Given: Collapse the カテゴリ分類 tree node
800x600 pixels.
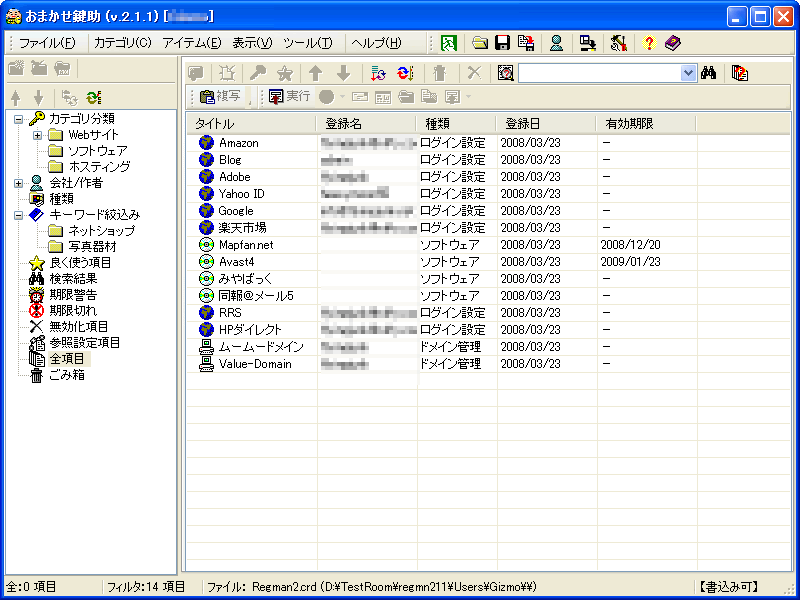Looking at the screenshot, I should tap(19, 119).
